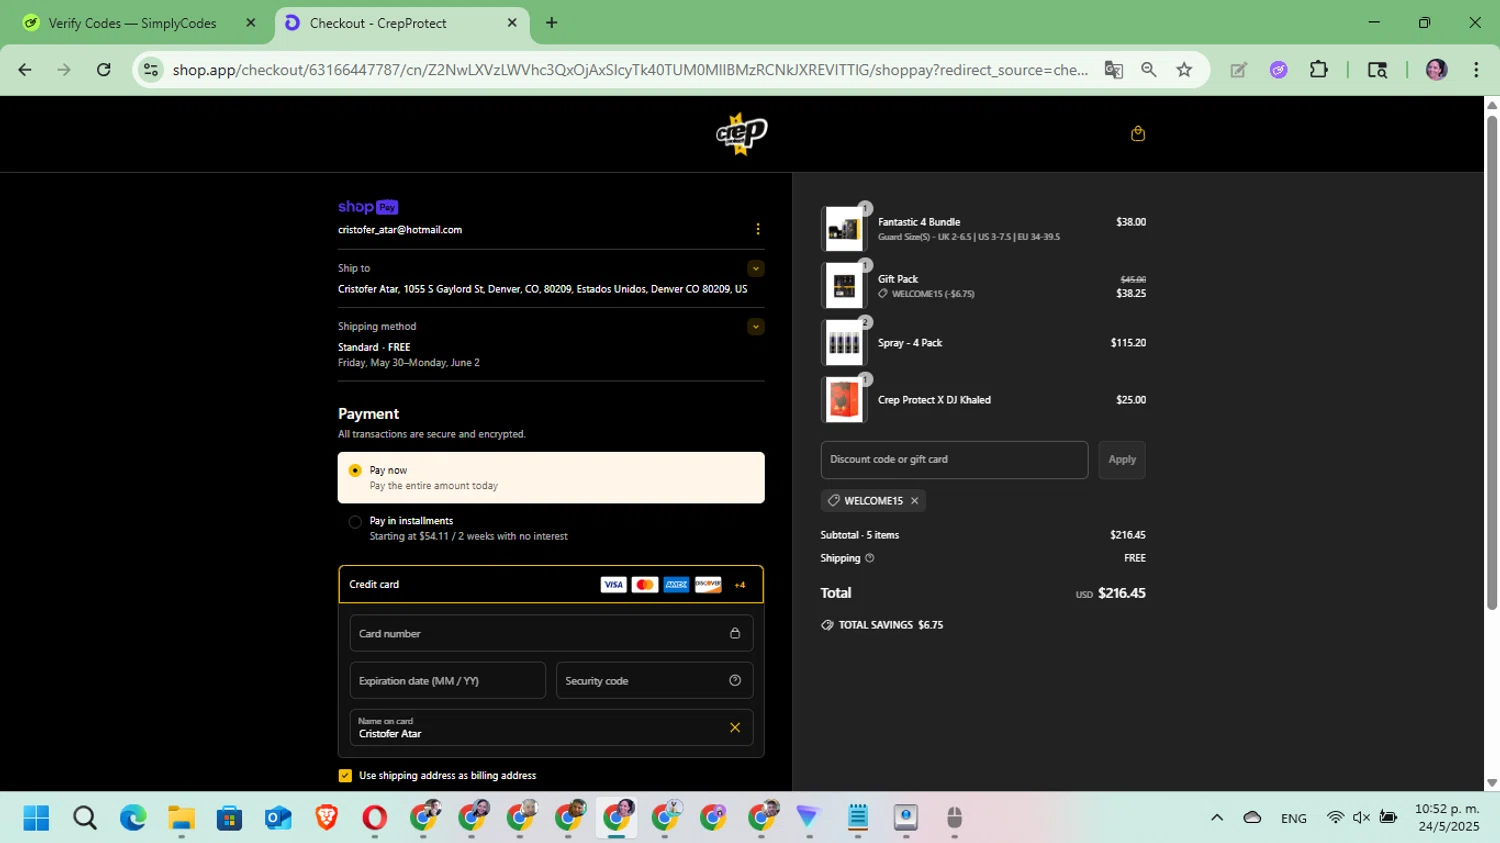Click the Discount code or gift card field
This screenshot has height=843, width=1500.
click(x=954, y=459)
